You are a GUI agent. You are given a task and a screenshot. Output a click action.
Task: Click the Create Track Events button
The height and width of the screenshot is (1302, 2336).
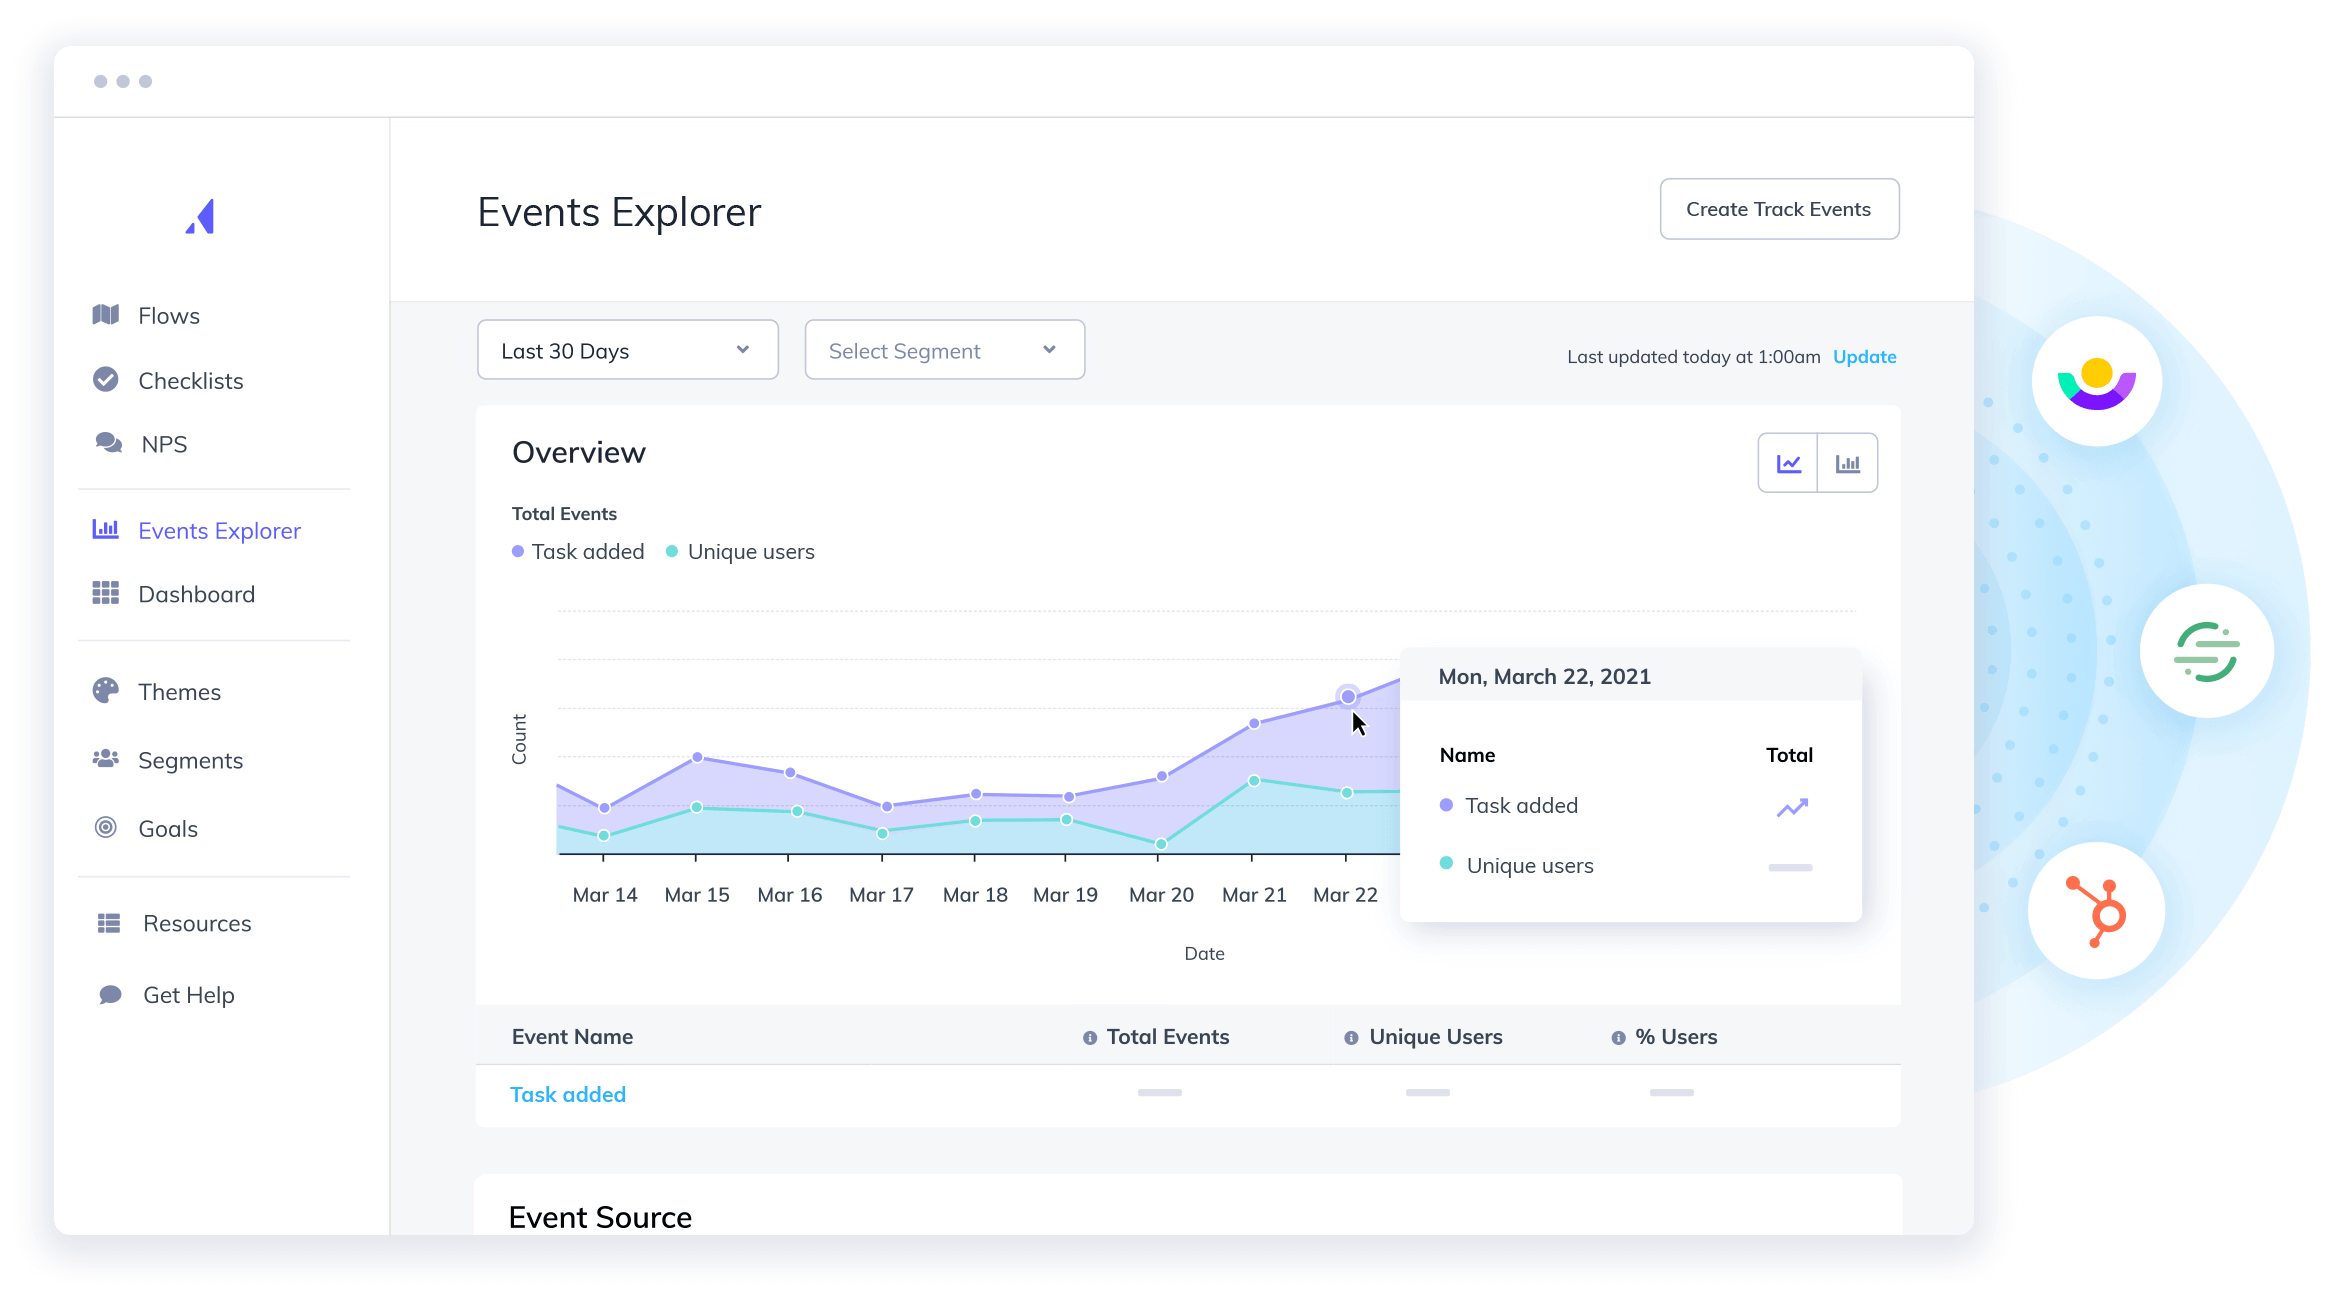[1779, 209]
